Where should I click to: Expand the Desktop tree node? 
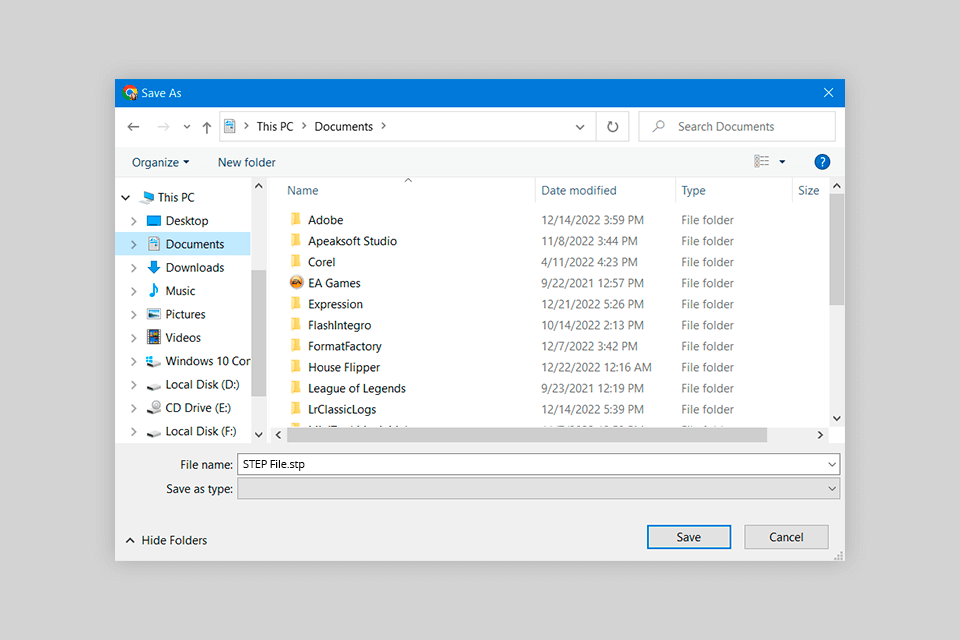tap(133, 221)
